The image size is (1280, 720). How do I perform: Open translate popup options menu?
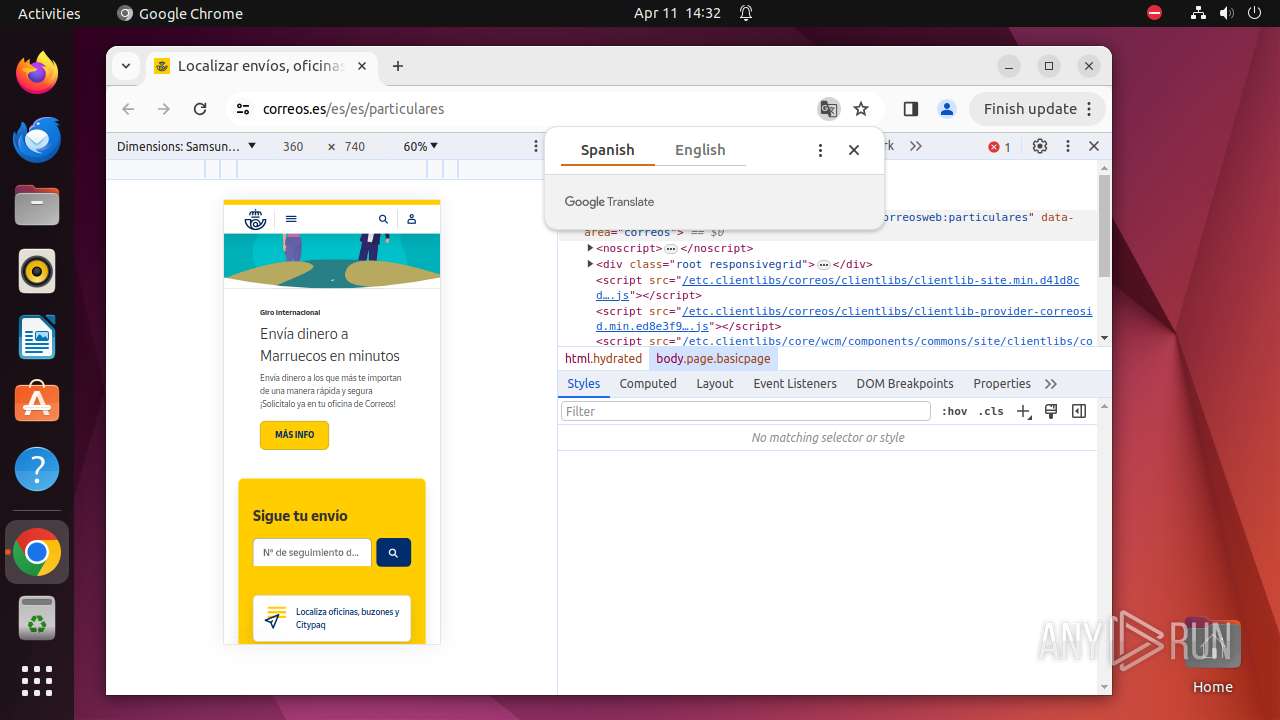[820, 150]
